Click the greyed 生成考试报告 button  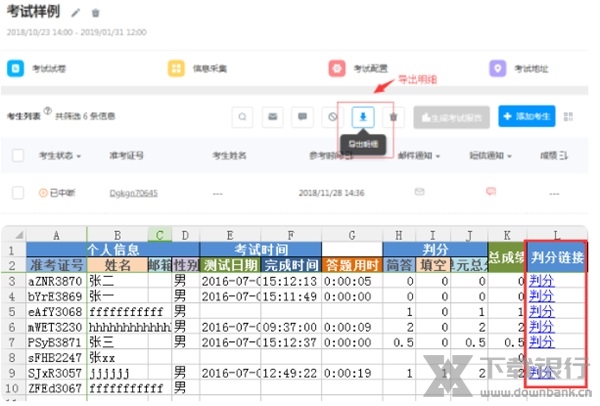click(452, 117)
